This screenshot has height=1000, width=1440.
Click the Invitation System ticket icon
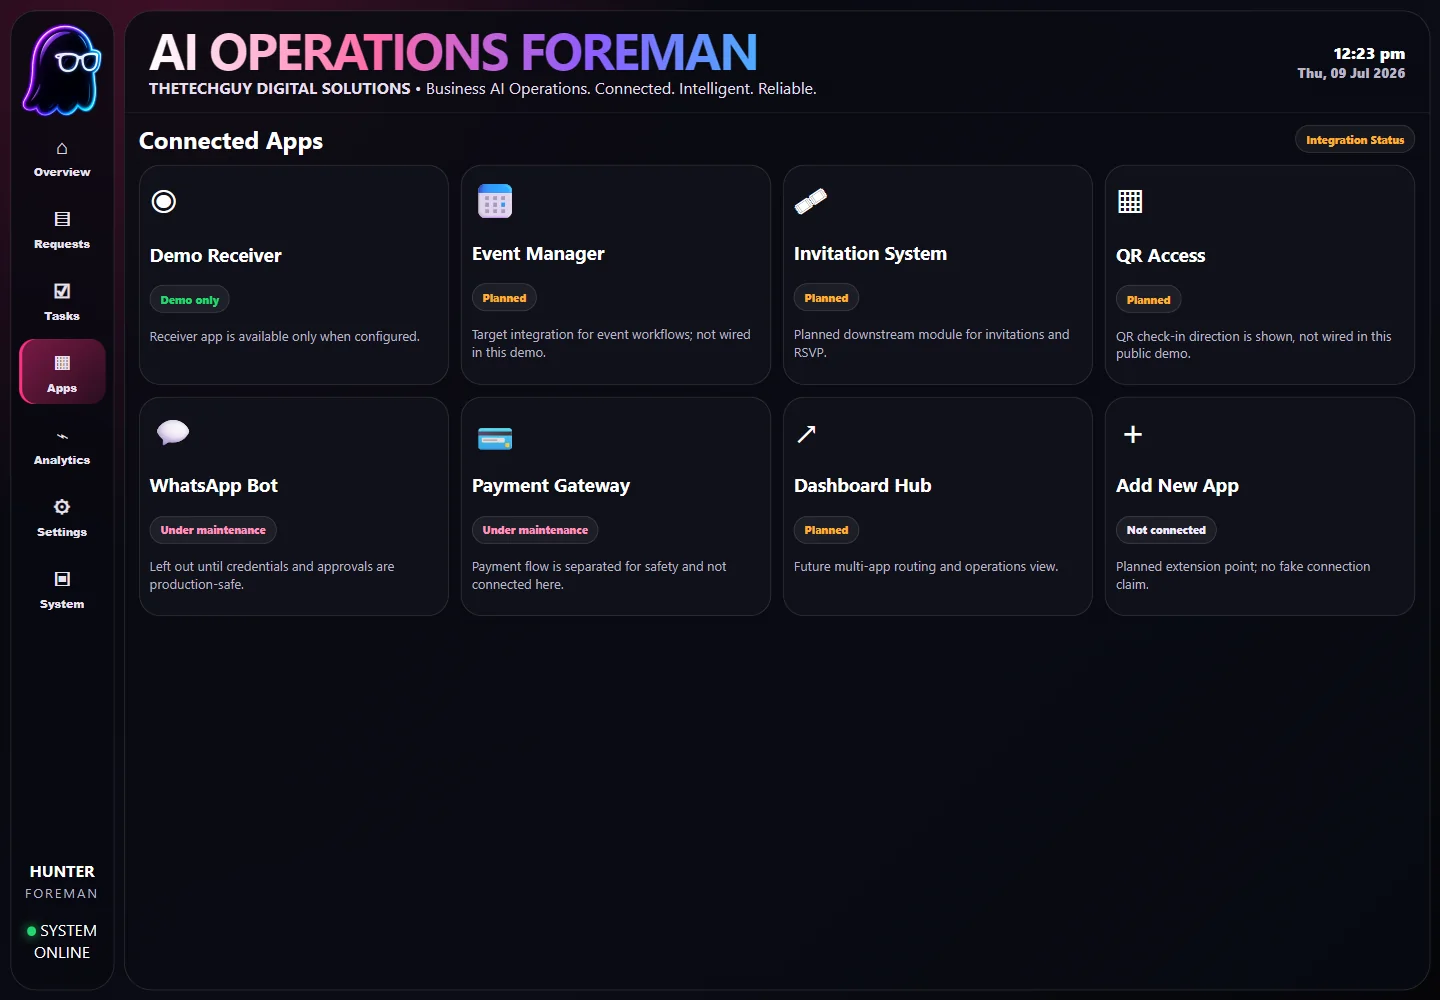tap(811, 201)
